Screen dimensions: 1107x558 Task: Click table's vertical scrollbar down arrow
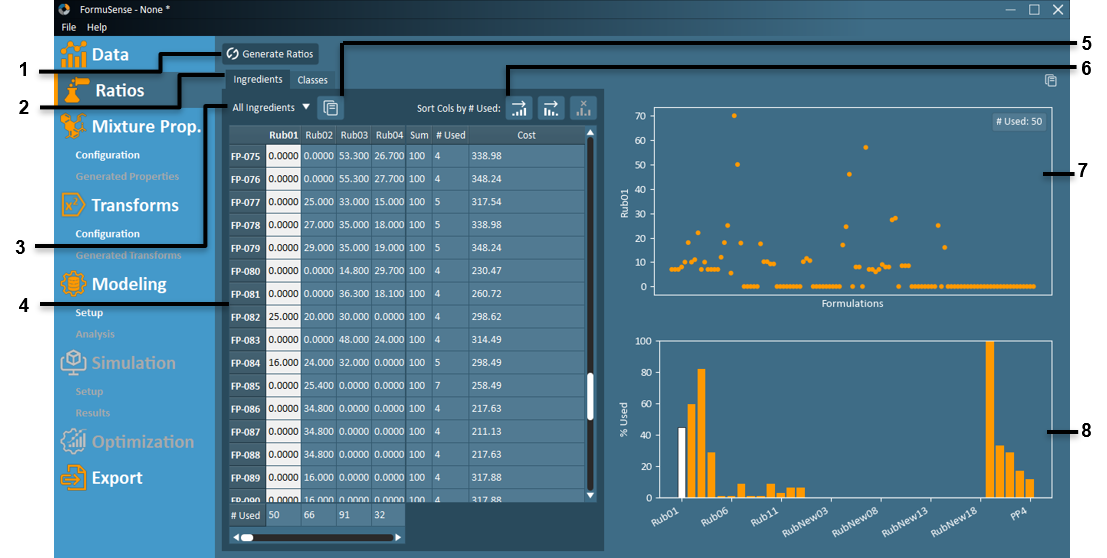pos(590,495)
